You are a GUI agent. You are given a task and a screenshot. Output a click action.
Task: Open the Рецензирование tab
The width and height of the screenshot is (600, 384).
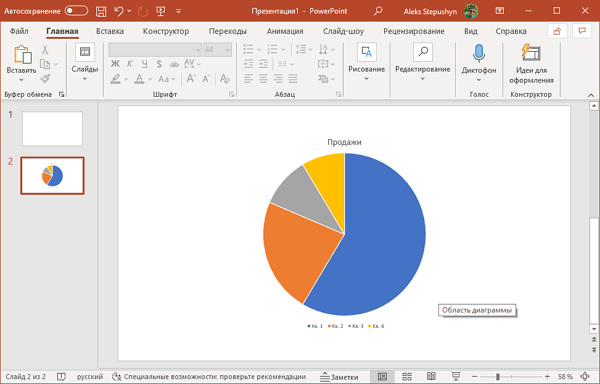(x=414, y=31)
